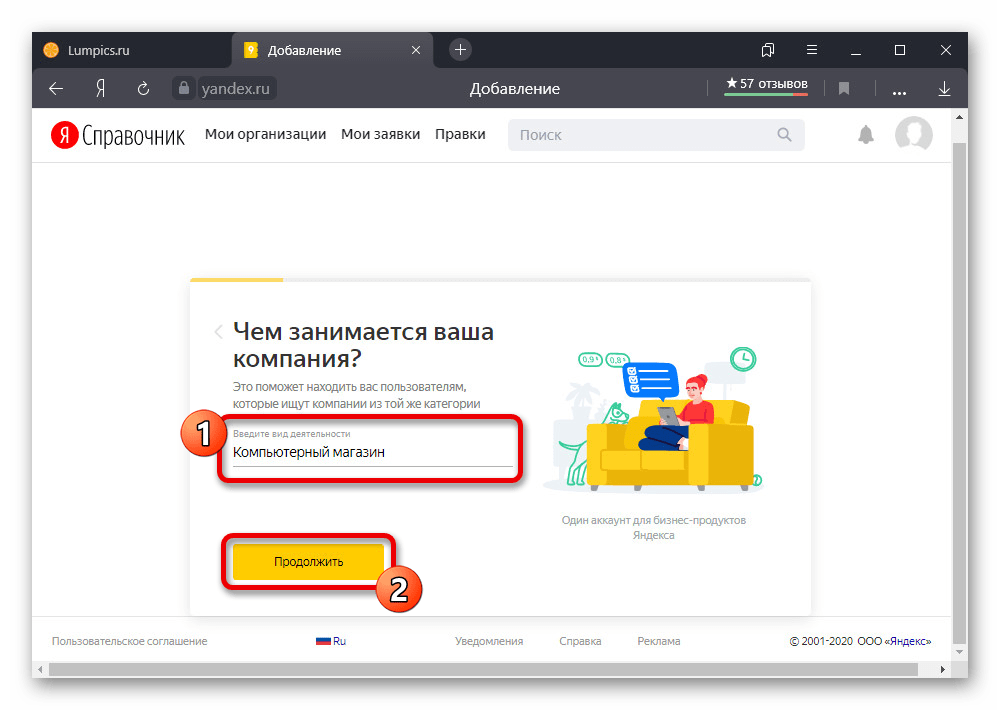
Task: Click the Yandex 'Я' home icon
Action: coord(100,89)
